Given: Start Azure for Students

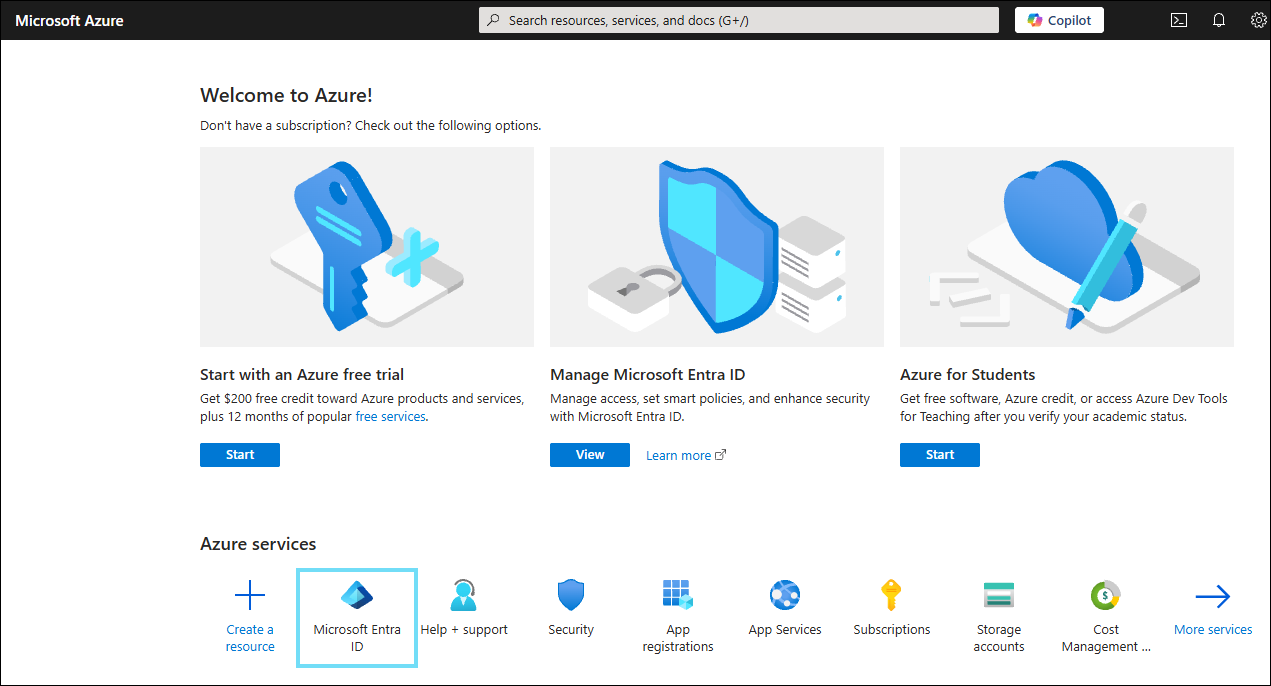Looking at the screenshot, I should (939, 454).
